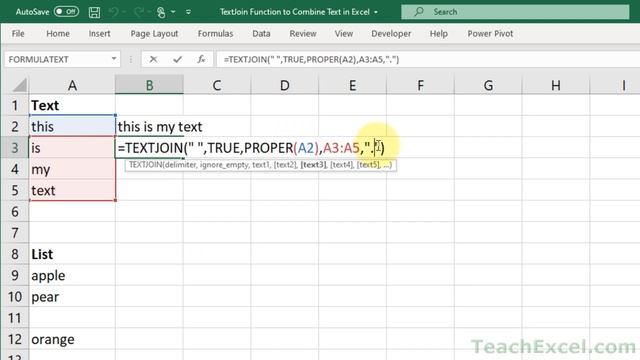Cancel formula entry with X icon
Screen dimensions: 640x360
click(x=153, y=60)
